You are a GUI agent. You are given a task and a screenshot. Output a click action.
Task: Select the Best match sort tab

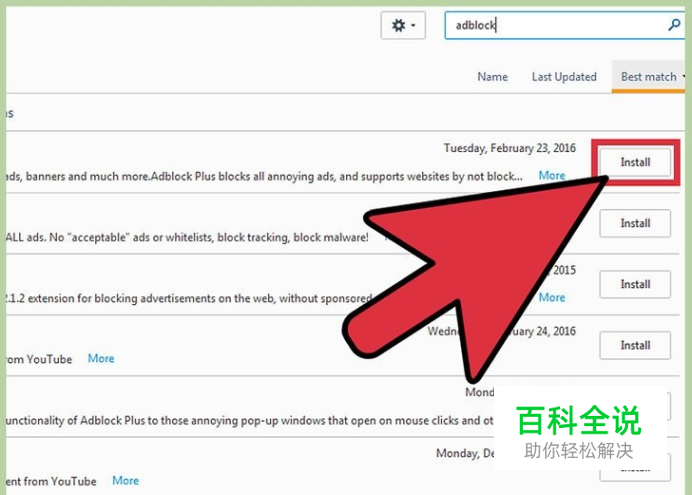(649, 77)
